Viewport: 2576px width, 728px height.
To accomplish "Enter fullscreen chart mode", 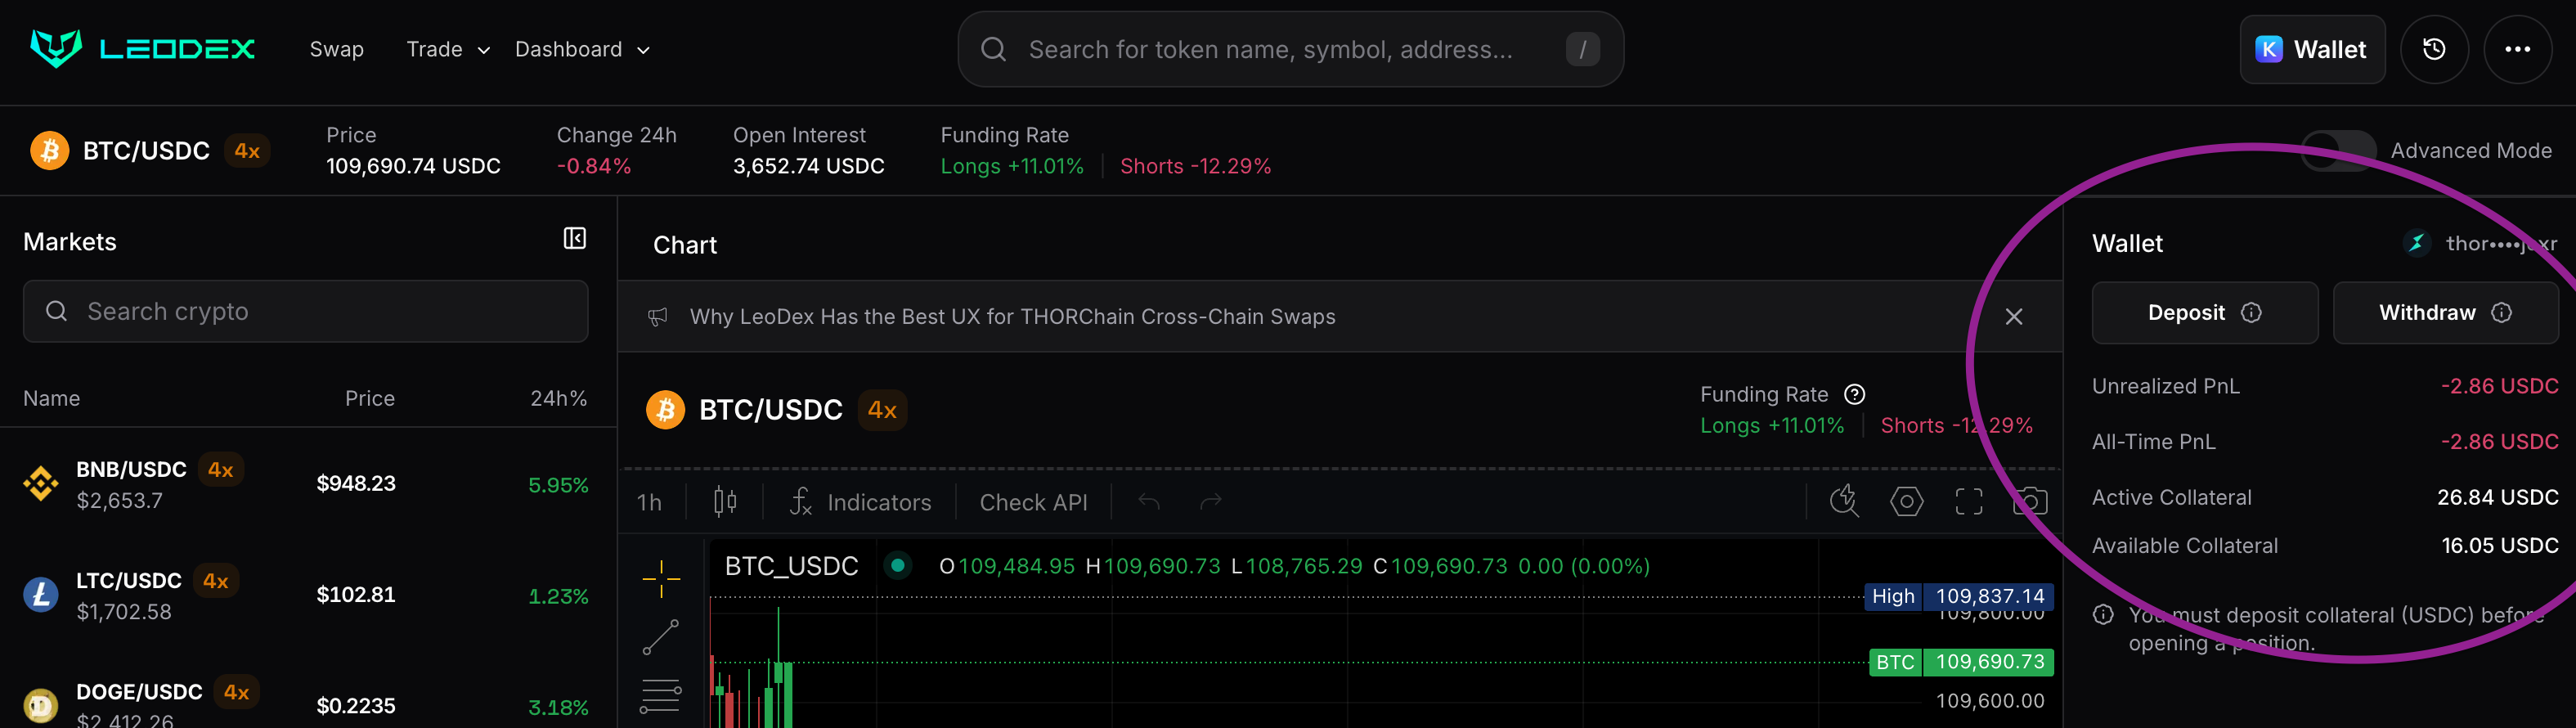I will pyautogui.click(x=1968, y=501).
